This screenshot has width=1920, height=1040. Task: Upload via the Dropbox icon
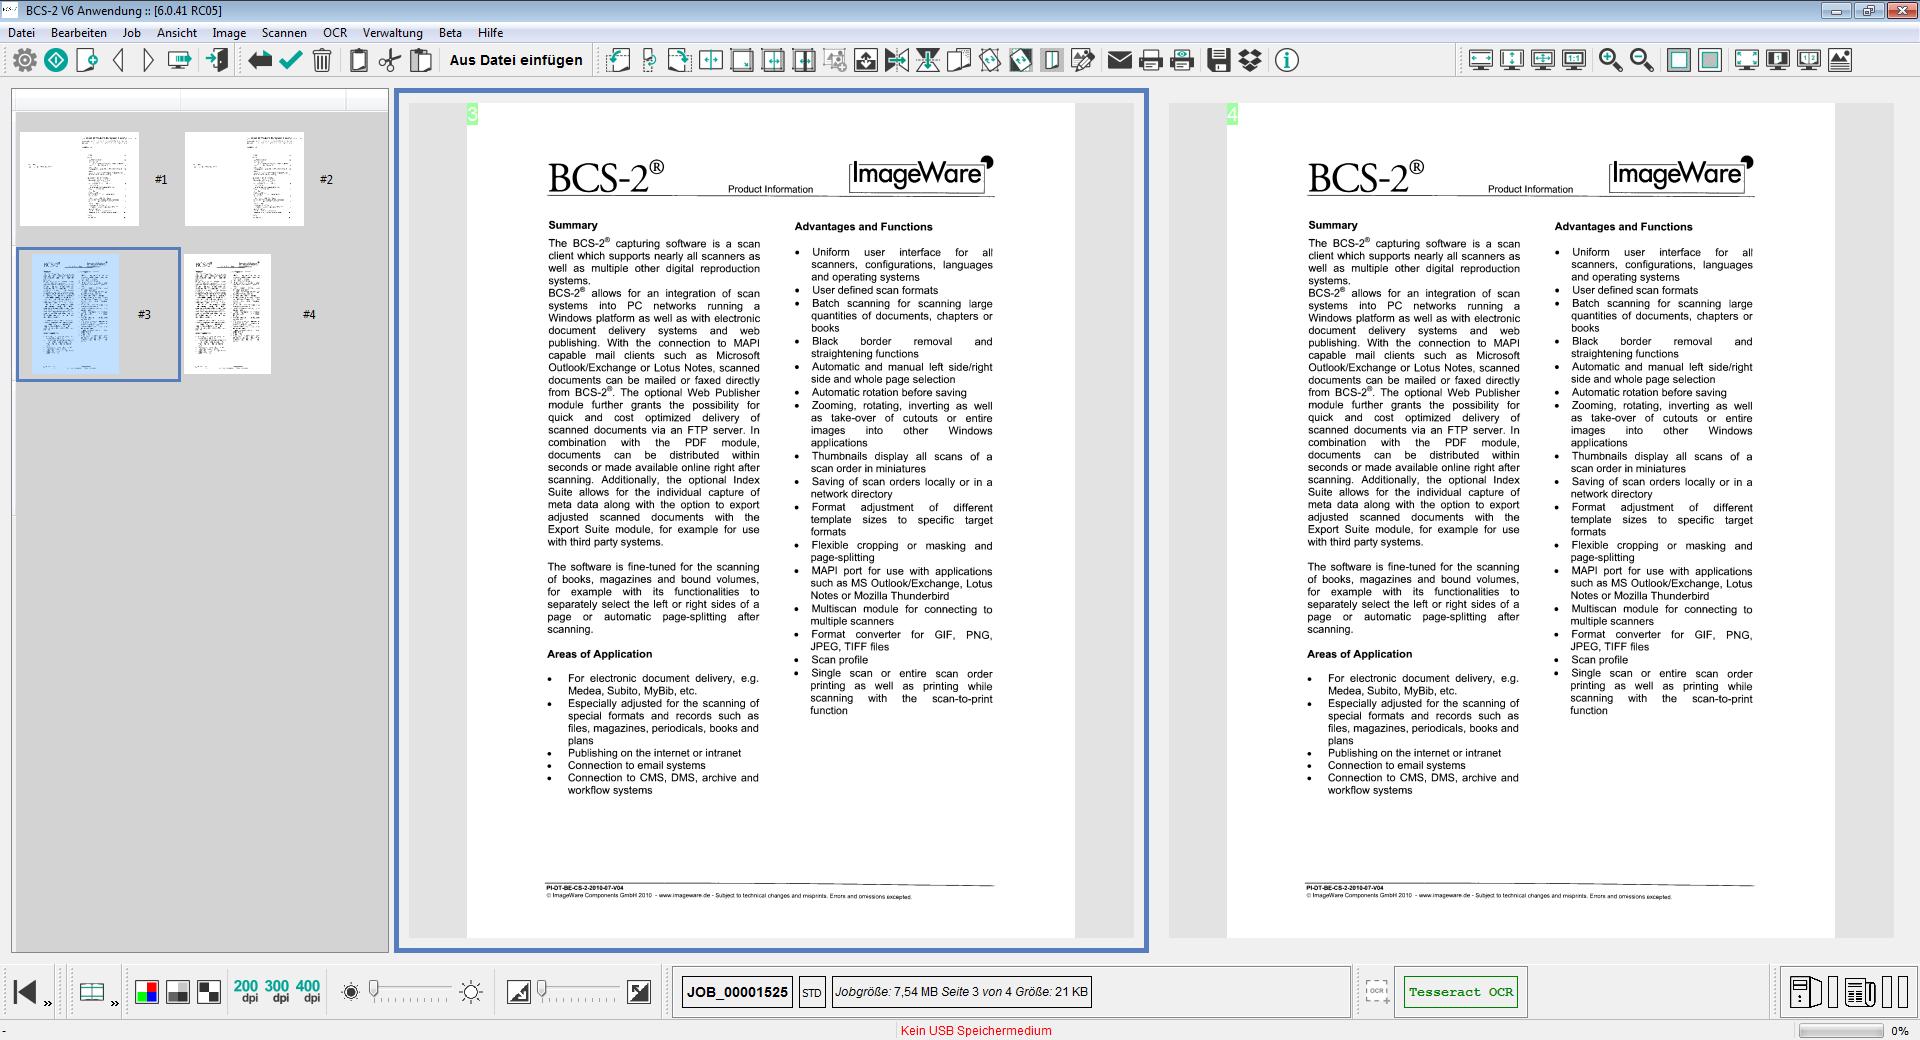click(x=1250, y=60)
